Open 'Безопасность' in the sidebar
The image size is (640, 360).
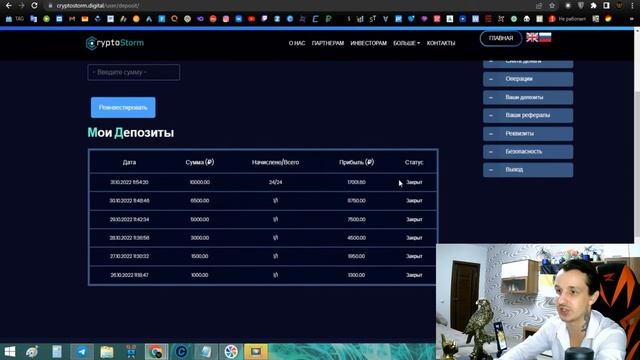pos(528,152)
